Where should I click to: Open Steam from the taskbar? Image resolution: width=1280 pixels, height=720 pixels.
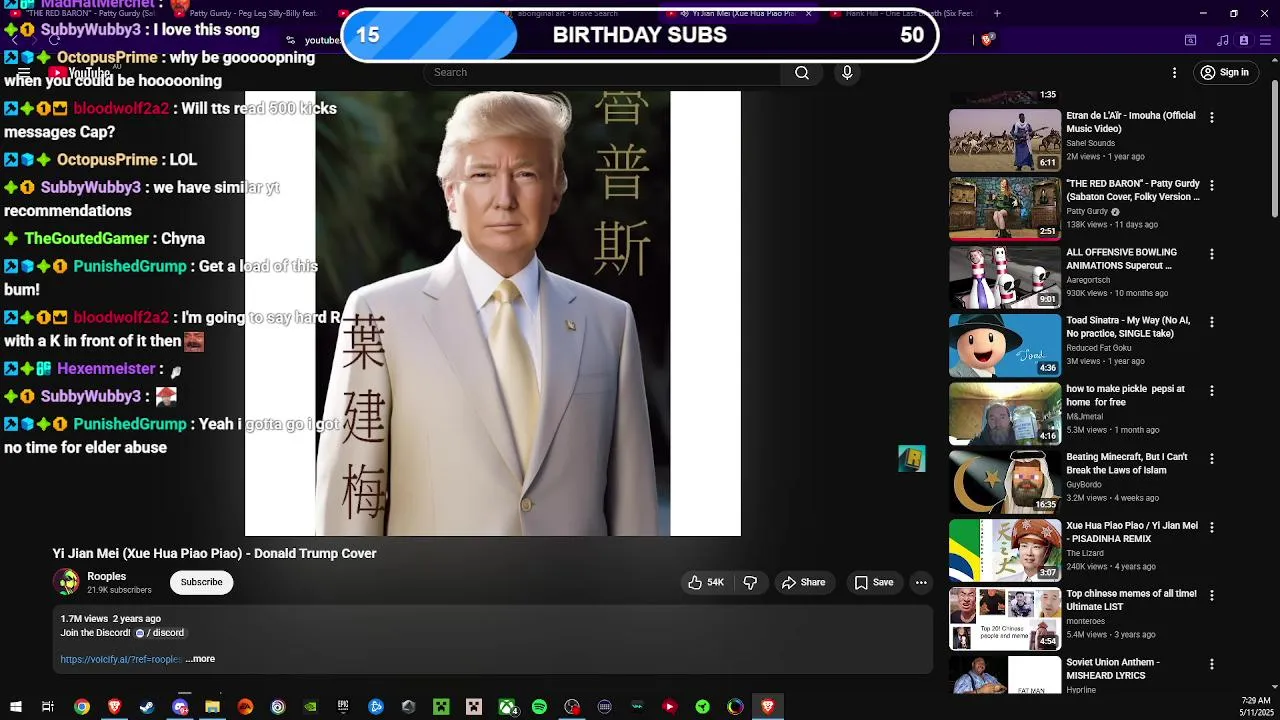(146, 707)
